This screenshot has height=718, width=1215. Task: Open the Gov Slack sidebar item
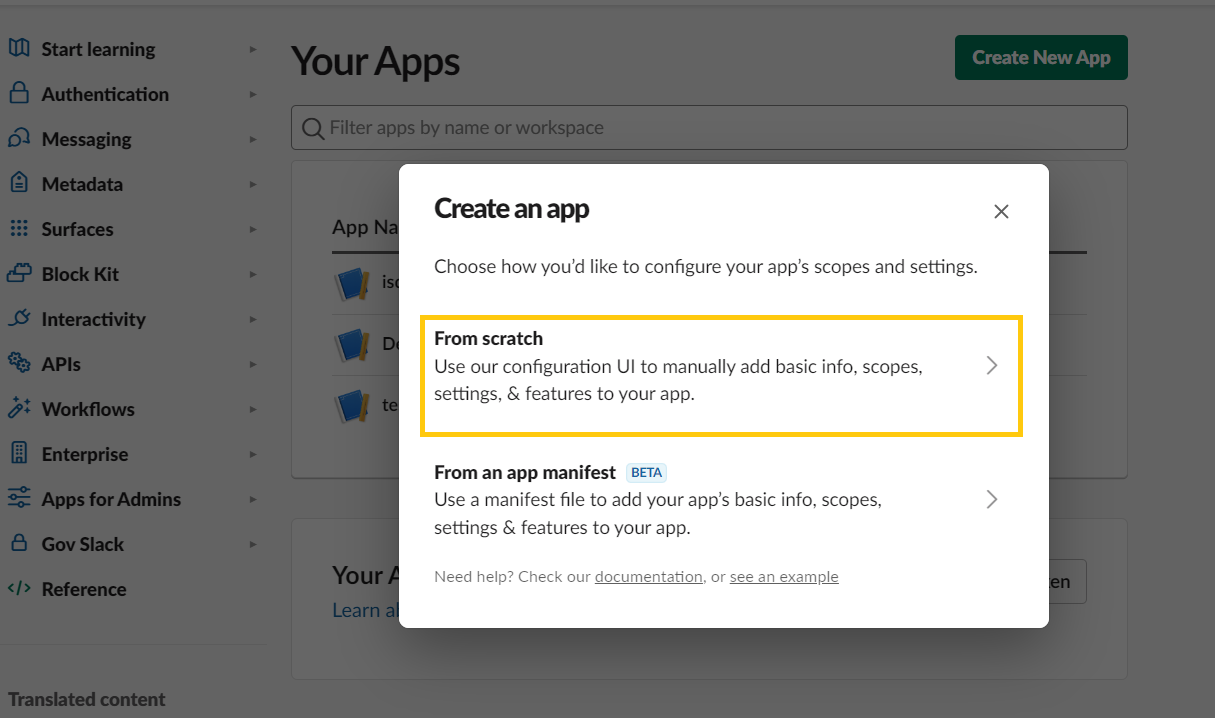pos(82,544)
